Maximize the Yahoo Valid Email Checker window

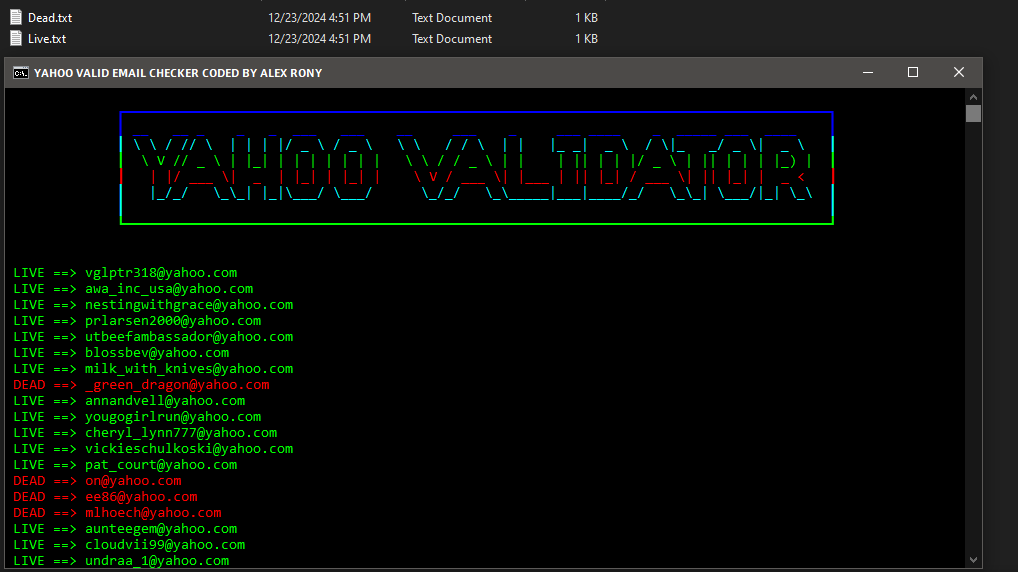point(913,72)
